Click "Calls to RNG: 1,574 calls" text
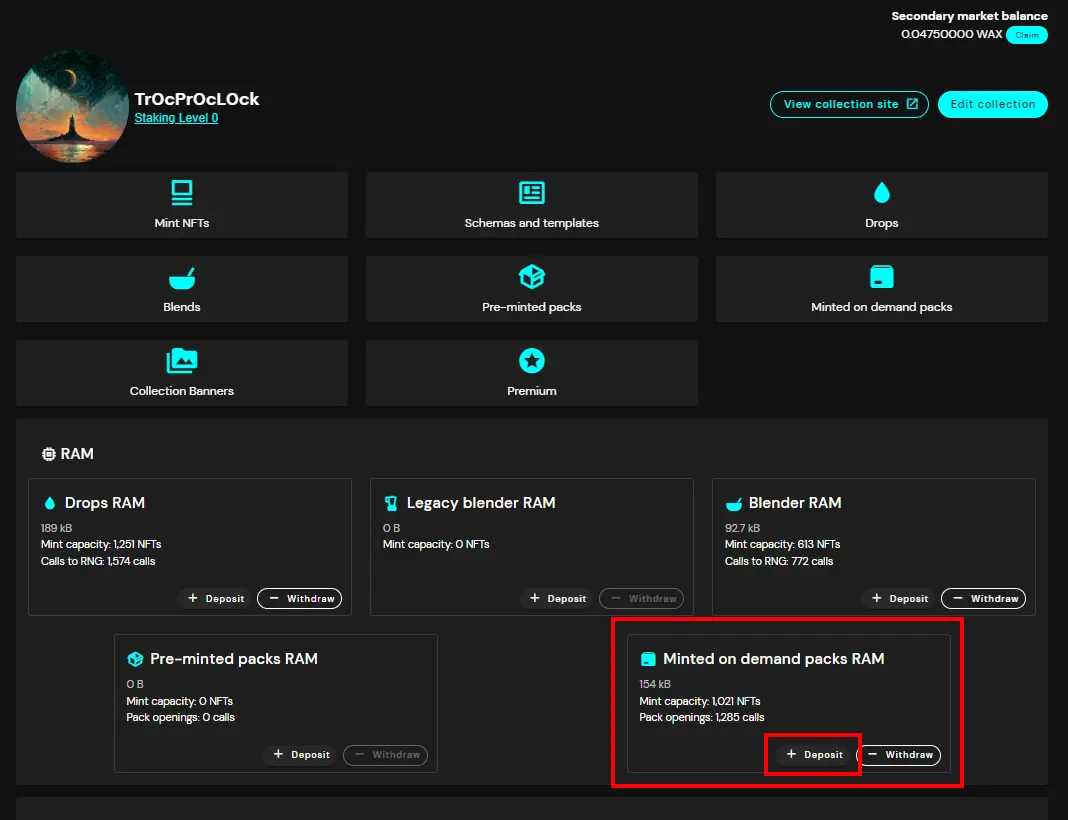1068x820 pixels. 98,561
